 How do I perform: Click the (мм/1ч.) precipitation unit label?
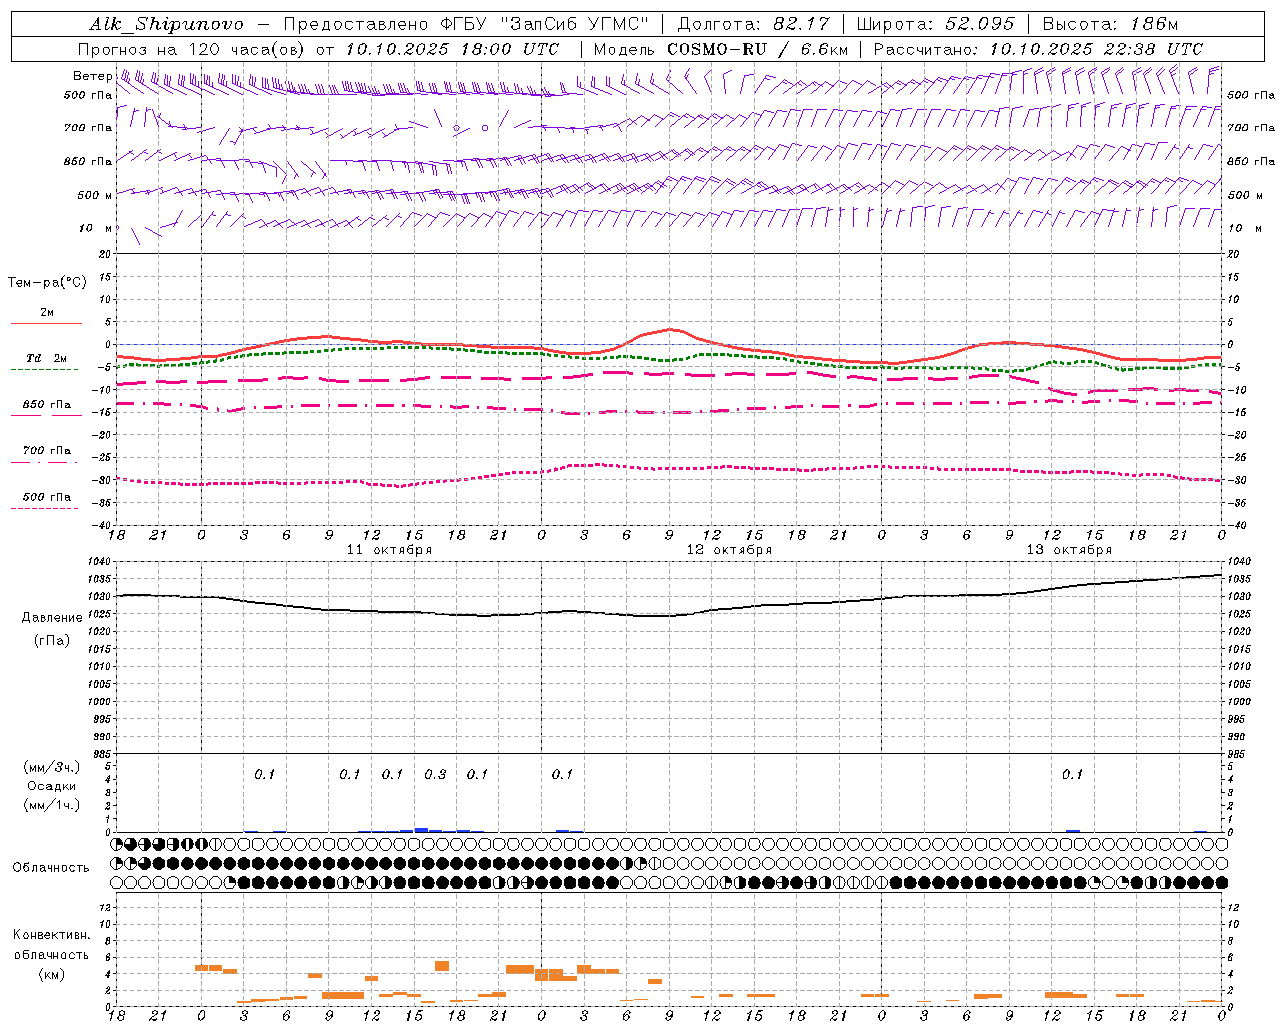[x=52, y=805]
